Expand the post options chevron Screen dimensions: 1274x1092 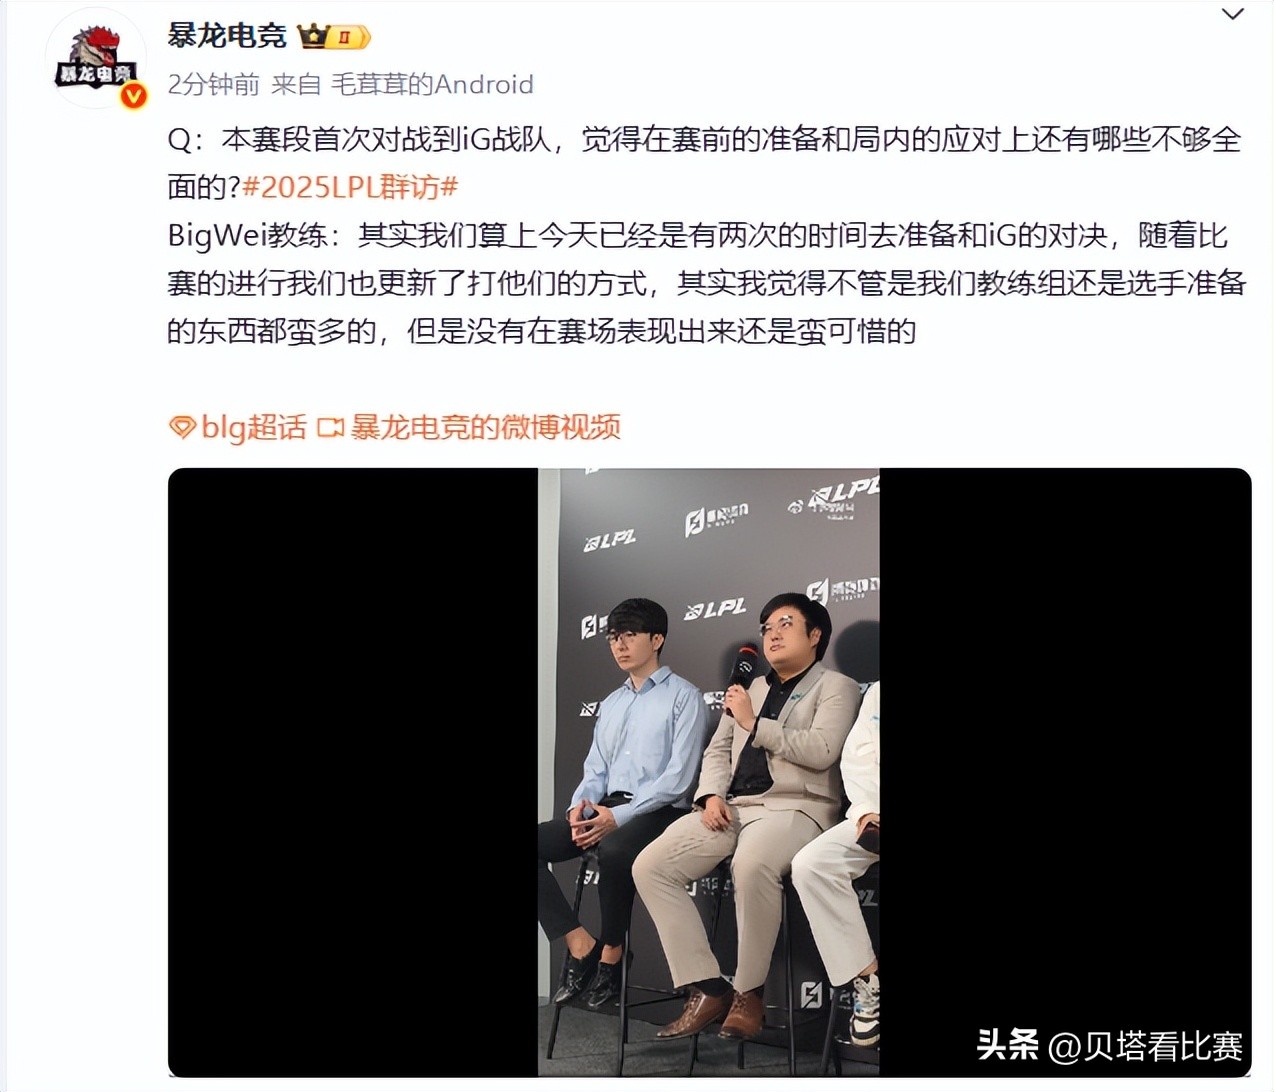[1233, 15]
